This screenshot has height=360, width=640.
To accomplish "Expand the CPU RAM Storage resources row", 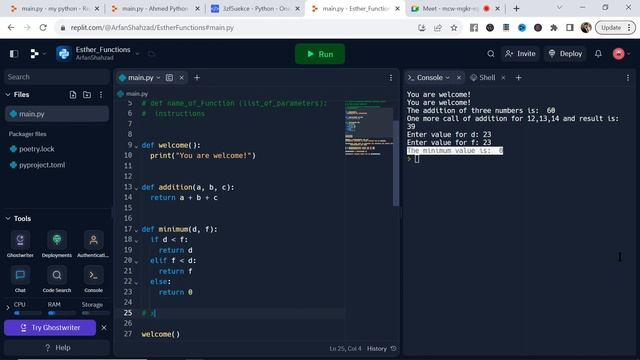I will click(x=7, y=308).
